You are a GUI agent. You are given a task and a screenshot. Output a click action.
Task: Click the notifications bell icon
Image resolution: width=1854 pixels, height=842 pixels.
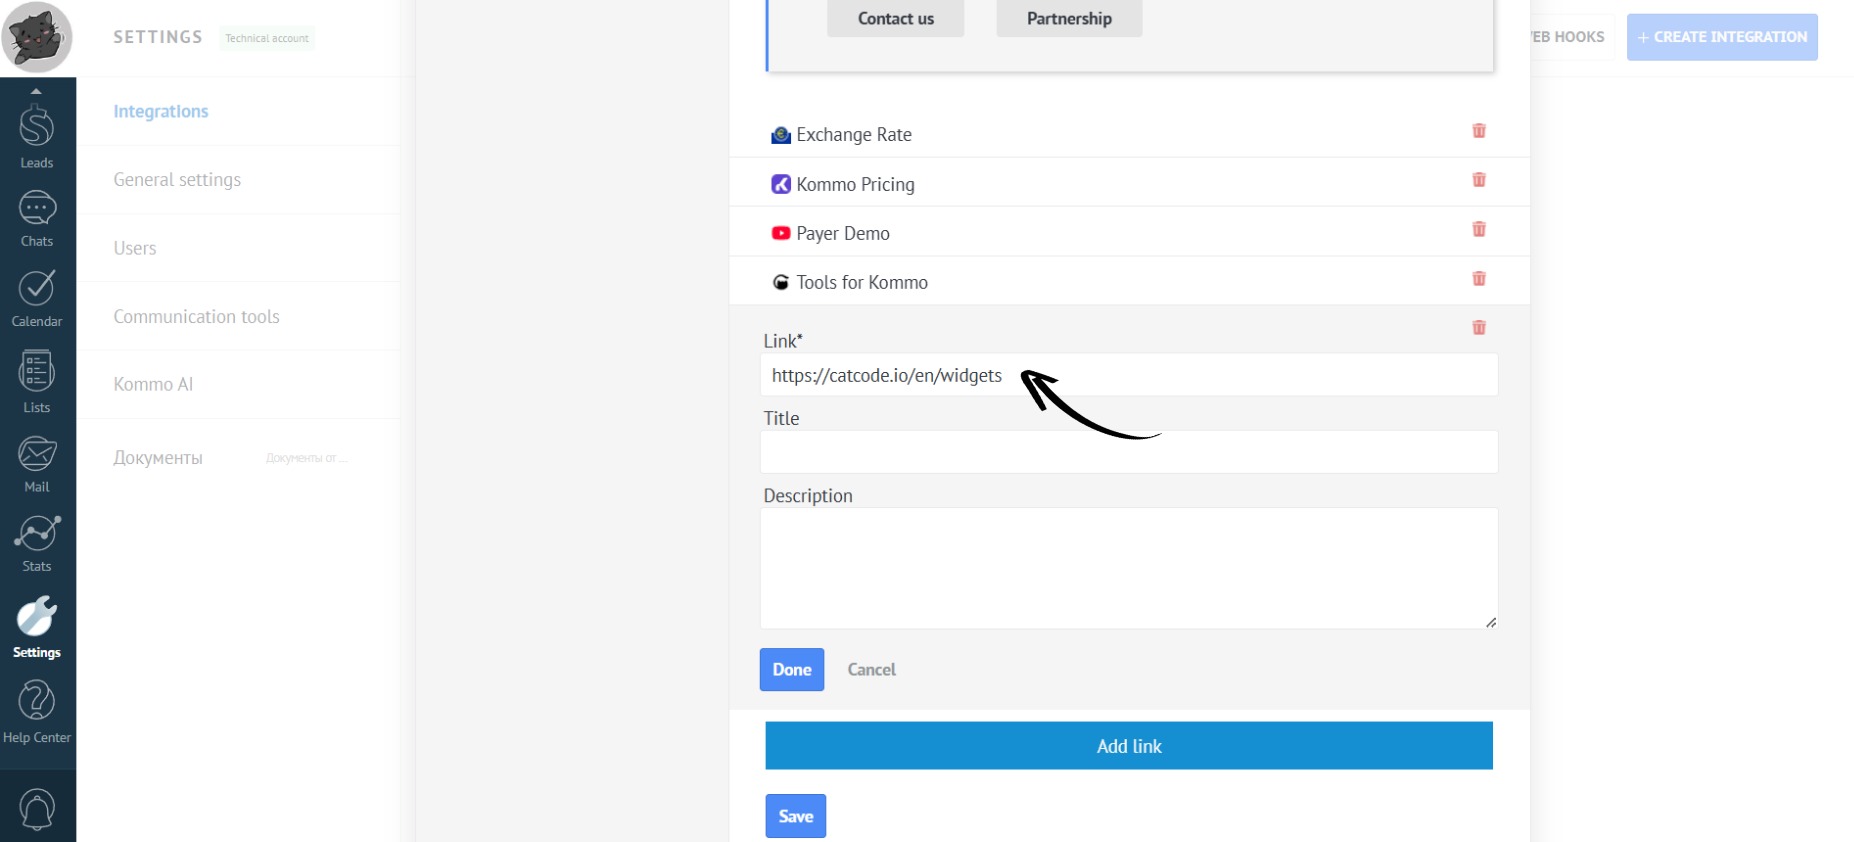(37, 809)
